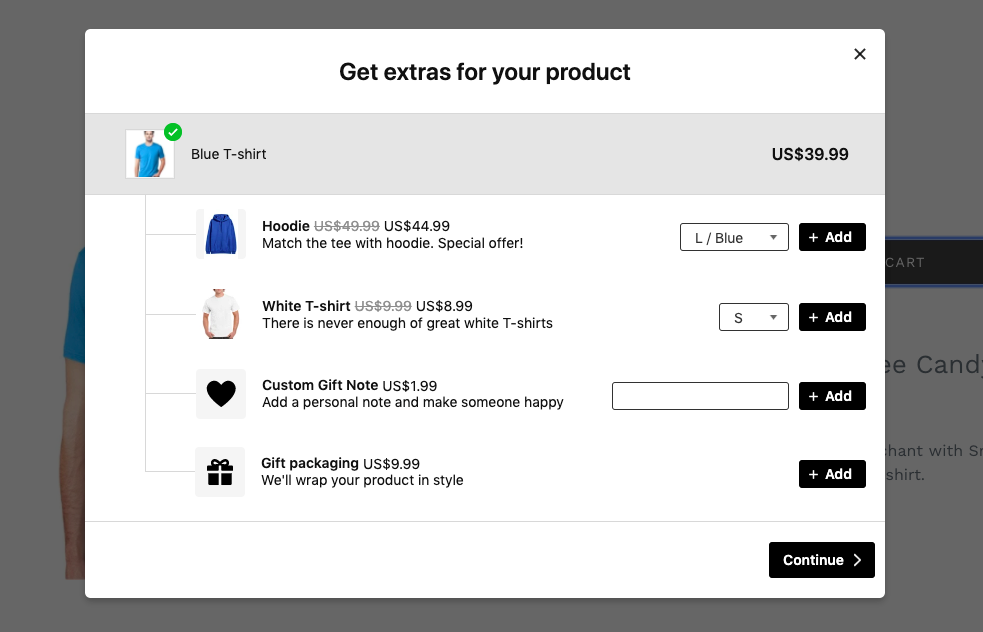983x632 pixels.
Task: Add the White T-shirt extra
Action: 832,318
